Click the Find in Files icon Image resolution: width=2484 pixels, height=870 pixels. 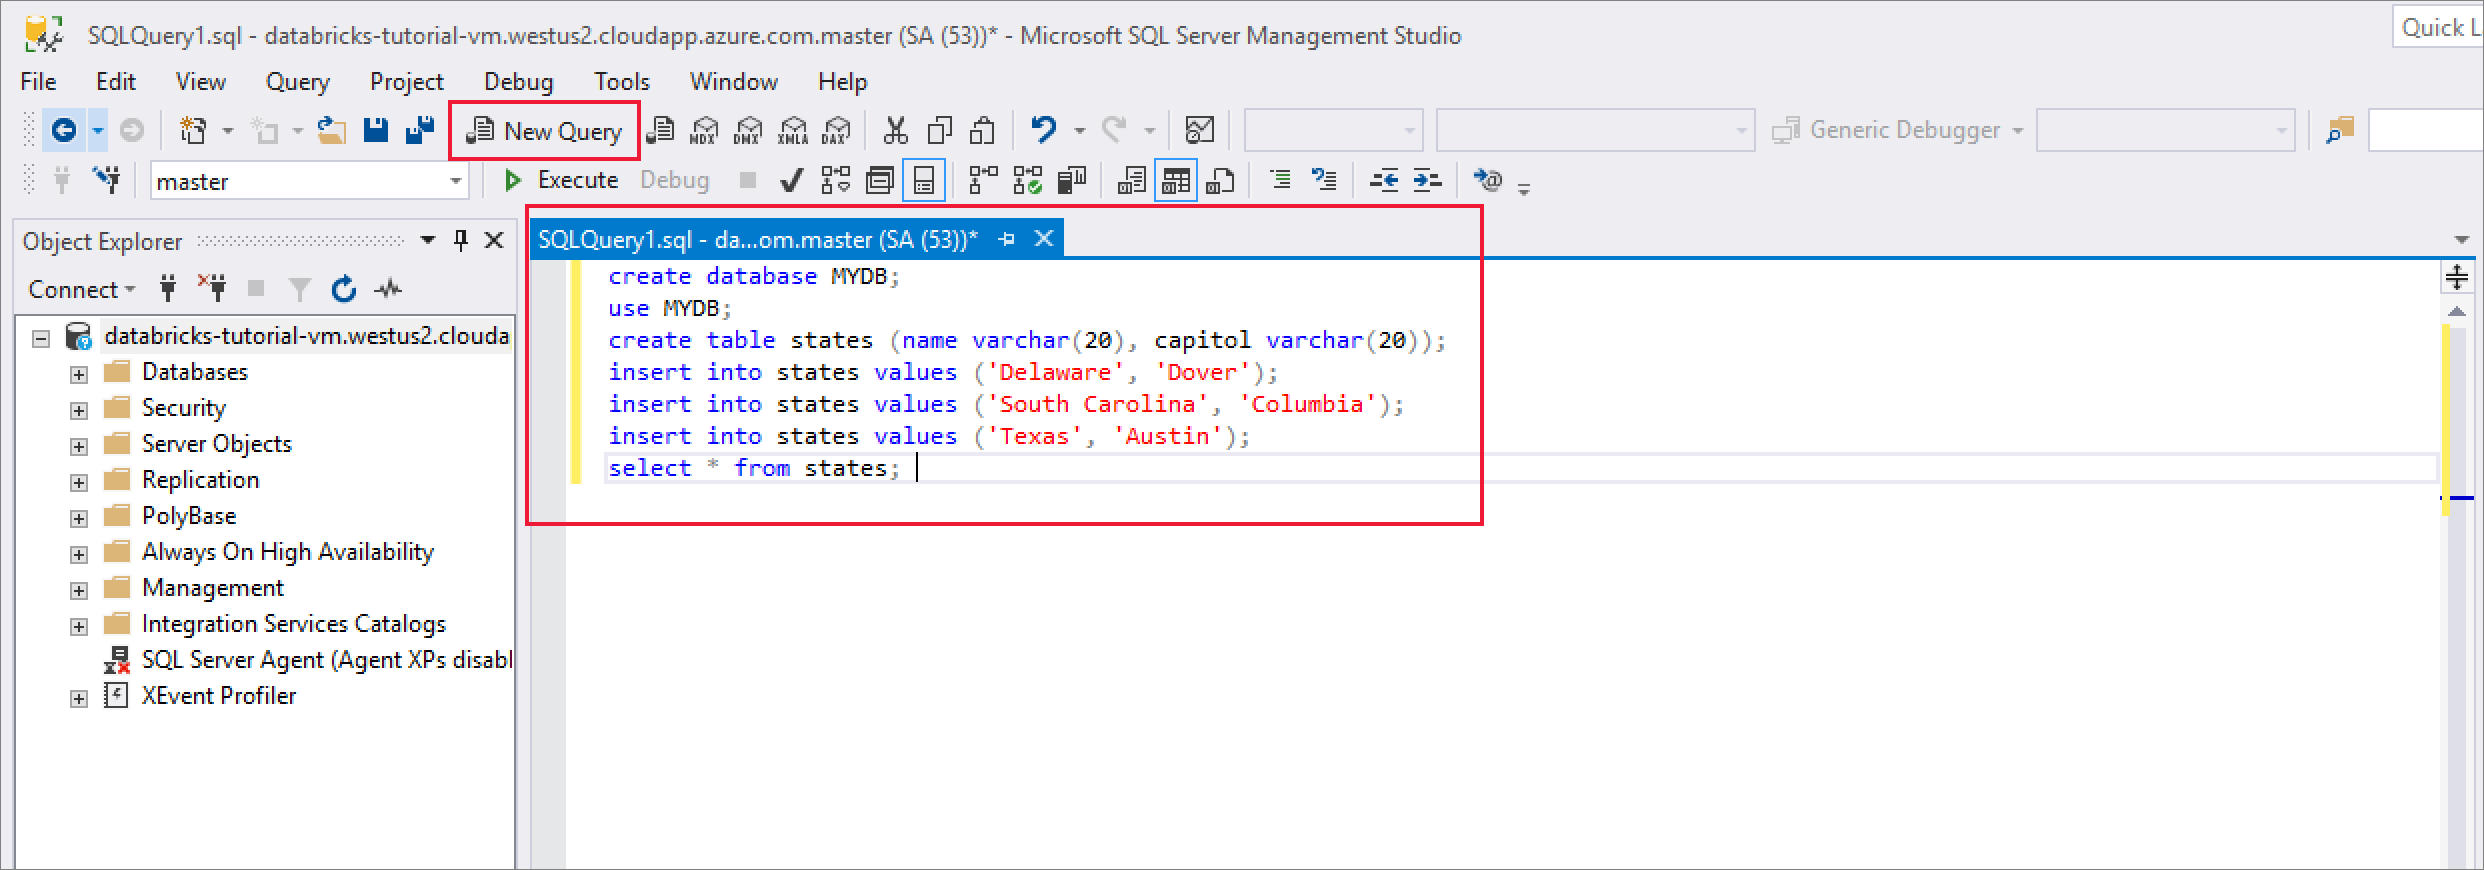(2340, 130)
